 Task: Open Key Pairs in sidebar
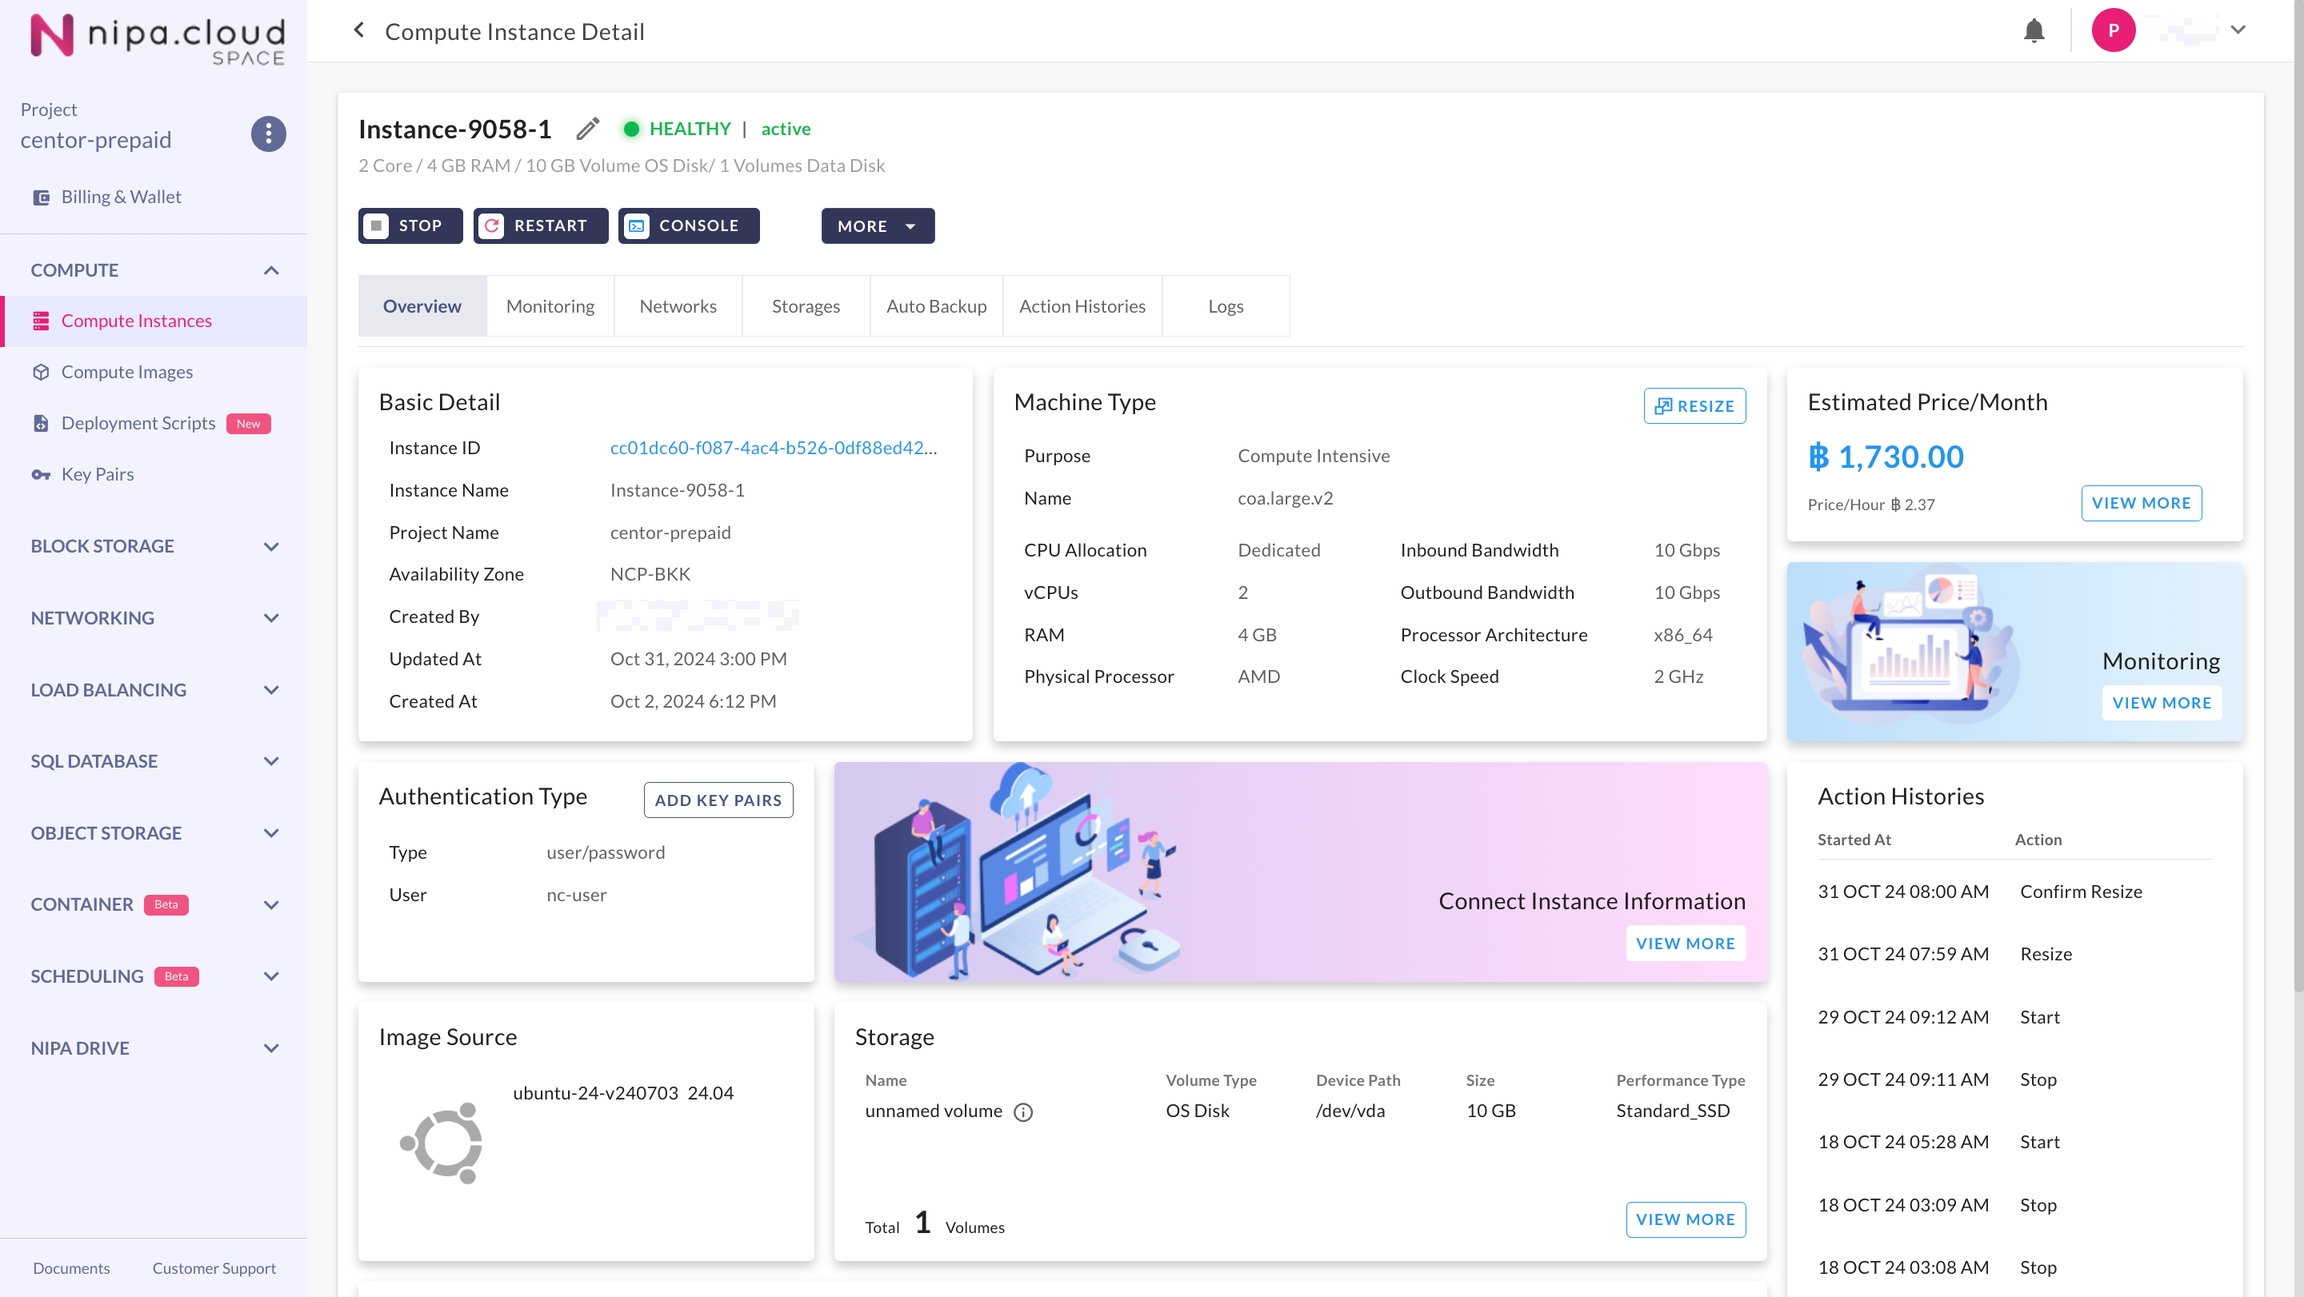[x=97, y=474]
